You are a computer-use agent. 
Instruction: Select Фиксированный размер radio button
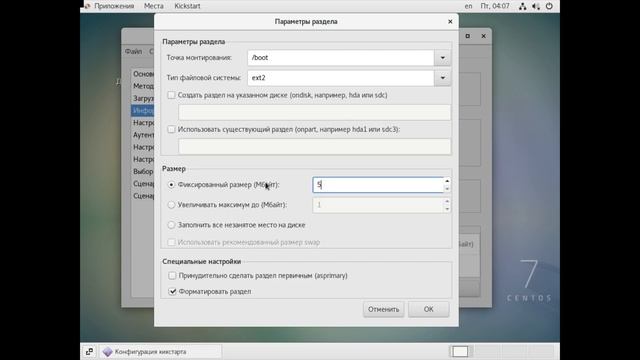pyautogui.click(x=171, y=185)
